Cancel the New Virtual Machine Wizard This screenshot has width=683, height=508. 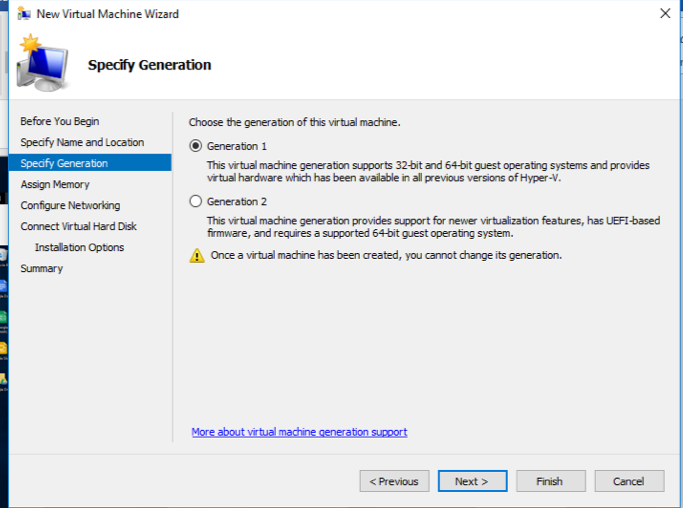coord(629,481)
